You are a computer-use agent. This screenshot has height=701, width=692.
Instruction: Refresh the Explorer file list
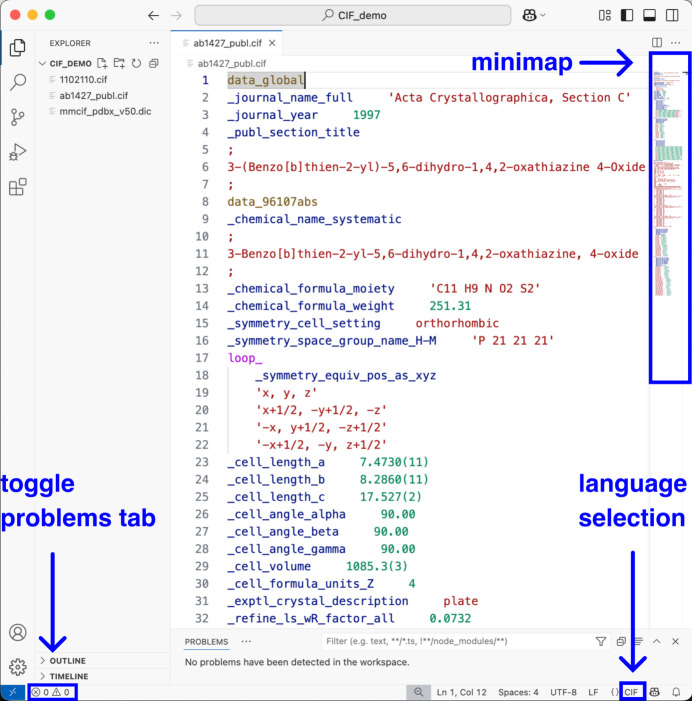[136, 63]
